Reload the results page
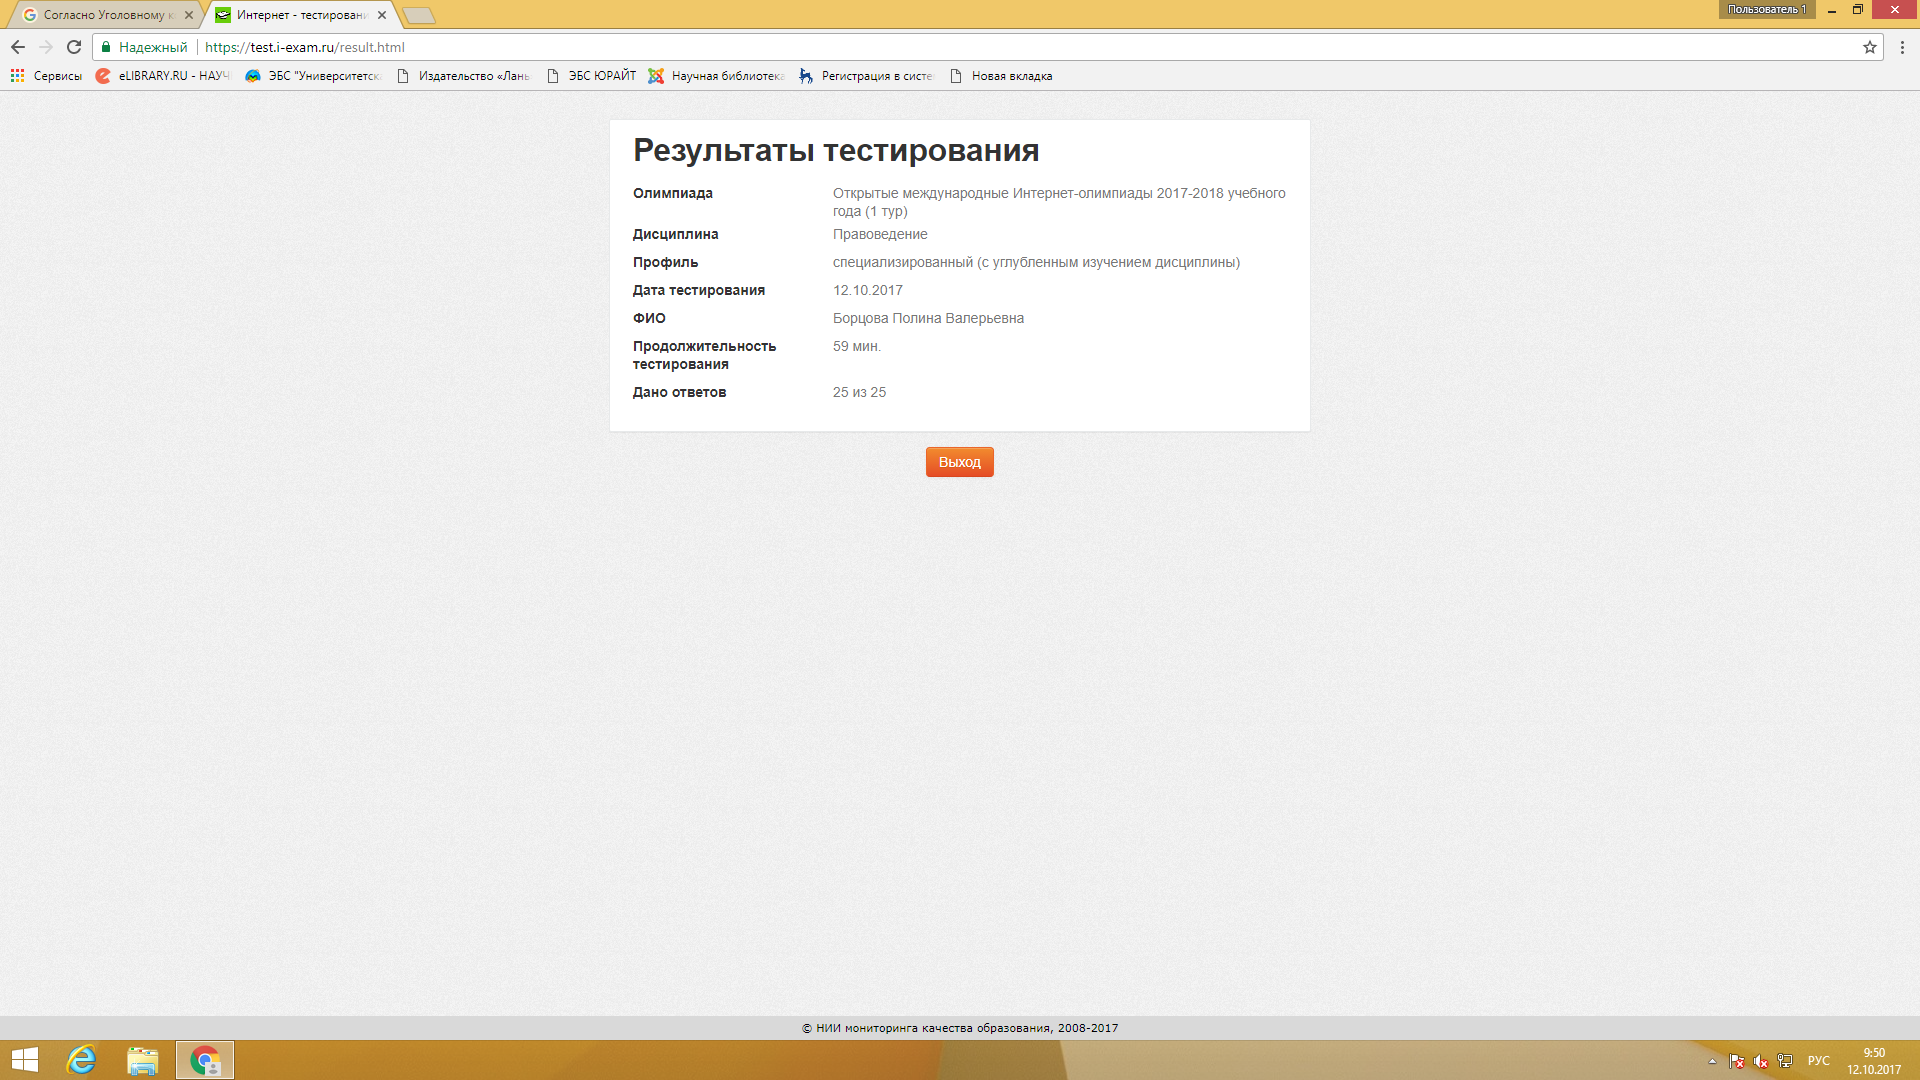This screenshot has height=1080, width=1920. coord(74,47)
